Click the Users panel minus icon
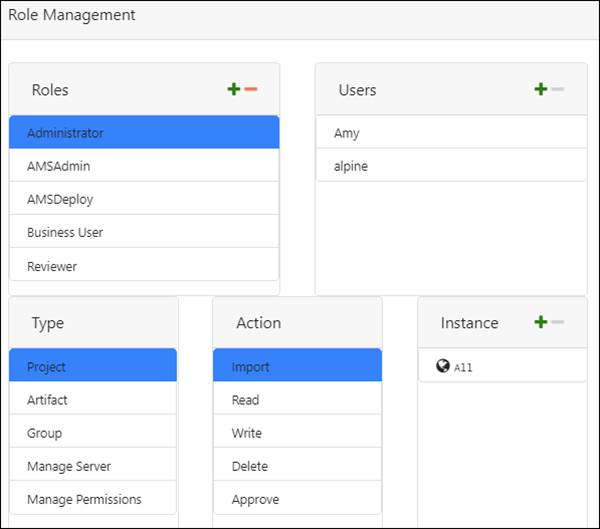 pyautogui.click(x=558, y=90)
